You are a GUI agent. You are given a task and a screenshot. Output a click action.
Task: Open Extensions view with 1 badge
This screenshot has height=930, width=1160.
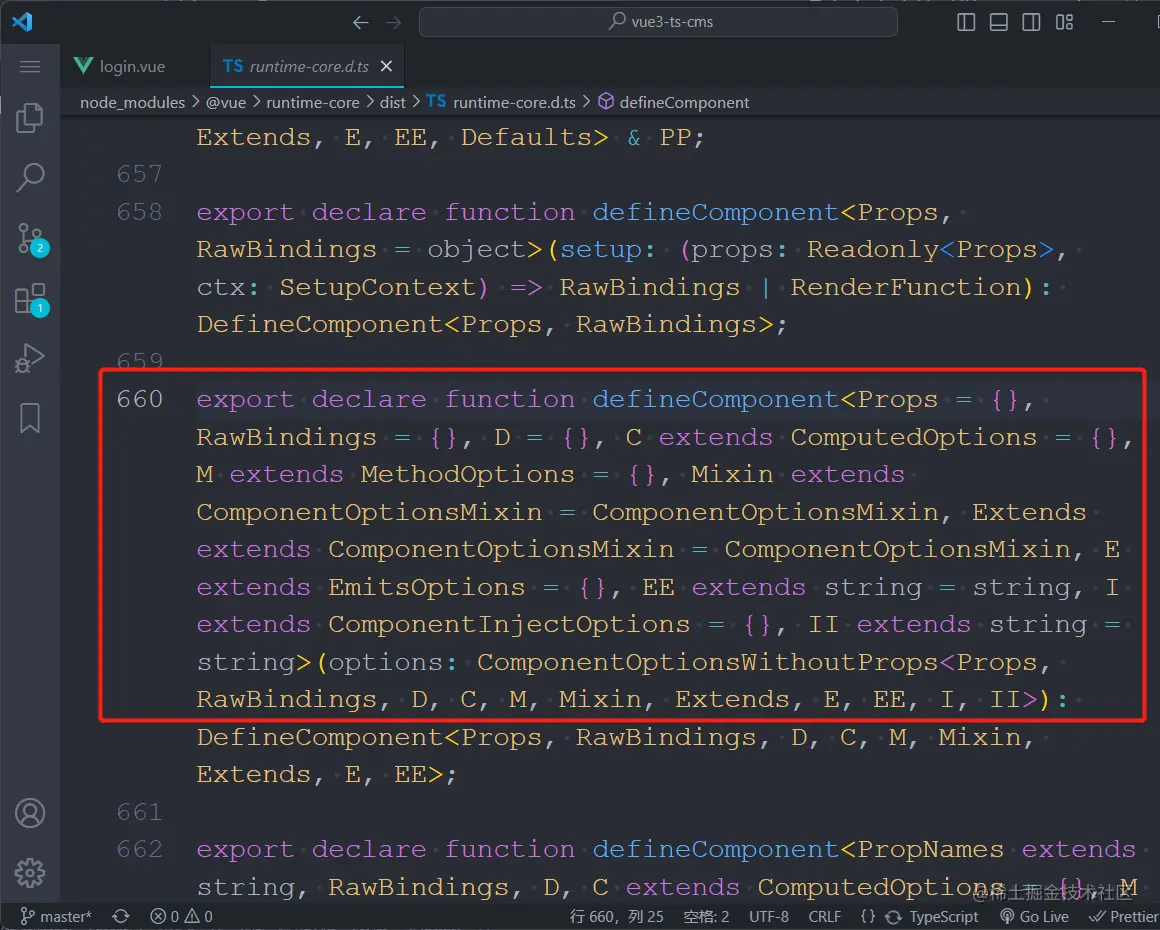click(x=31, y=300)
